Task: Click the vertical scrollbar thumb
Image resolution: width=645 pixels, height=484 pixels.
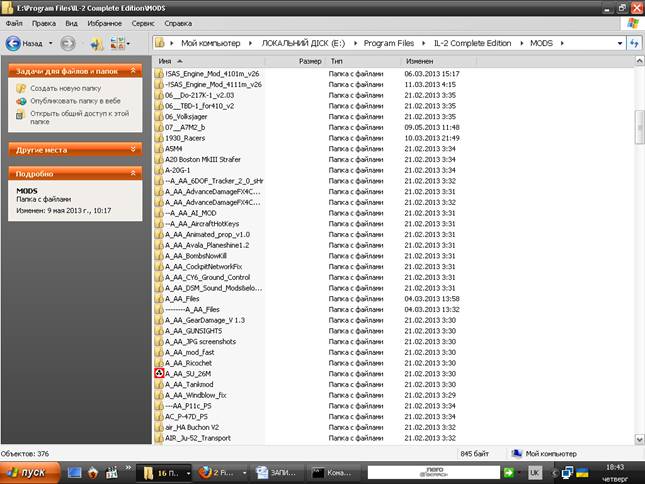Action: point(639,127)
